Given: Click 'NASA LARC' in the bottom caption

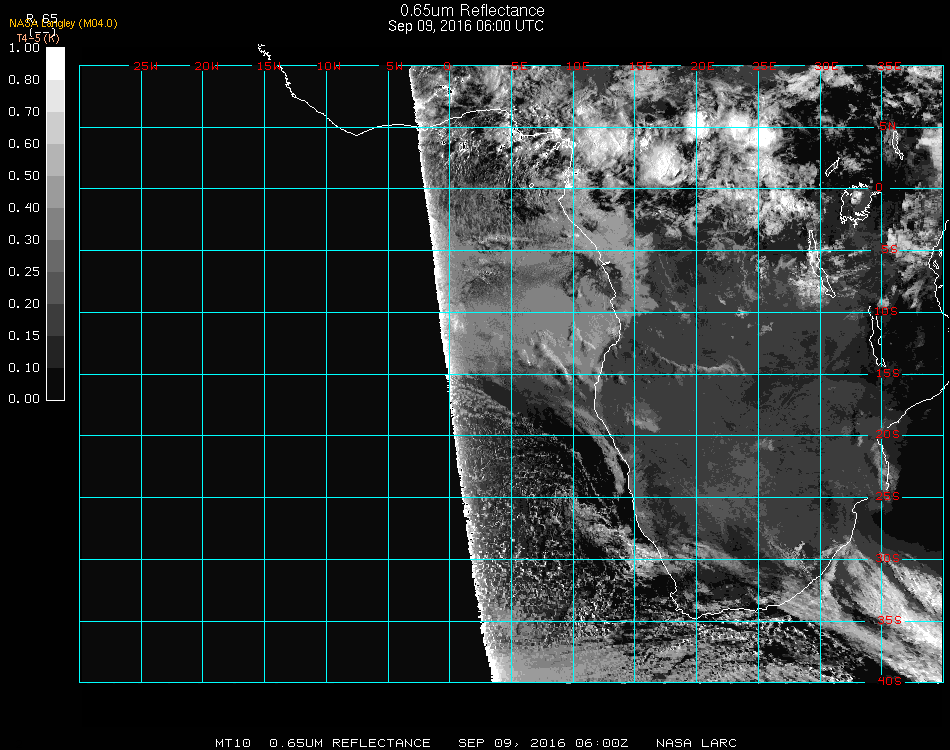Looking at the screenshot, I should click(697, 743).
